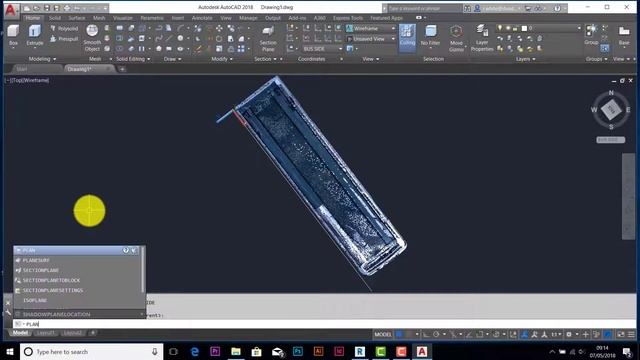The width and height of the screenshot is (640, 360).
Task: Choose the Polysolid tool
Action: click(64, 29)
